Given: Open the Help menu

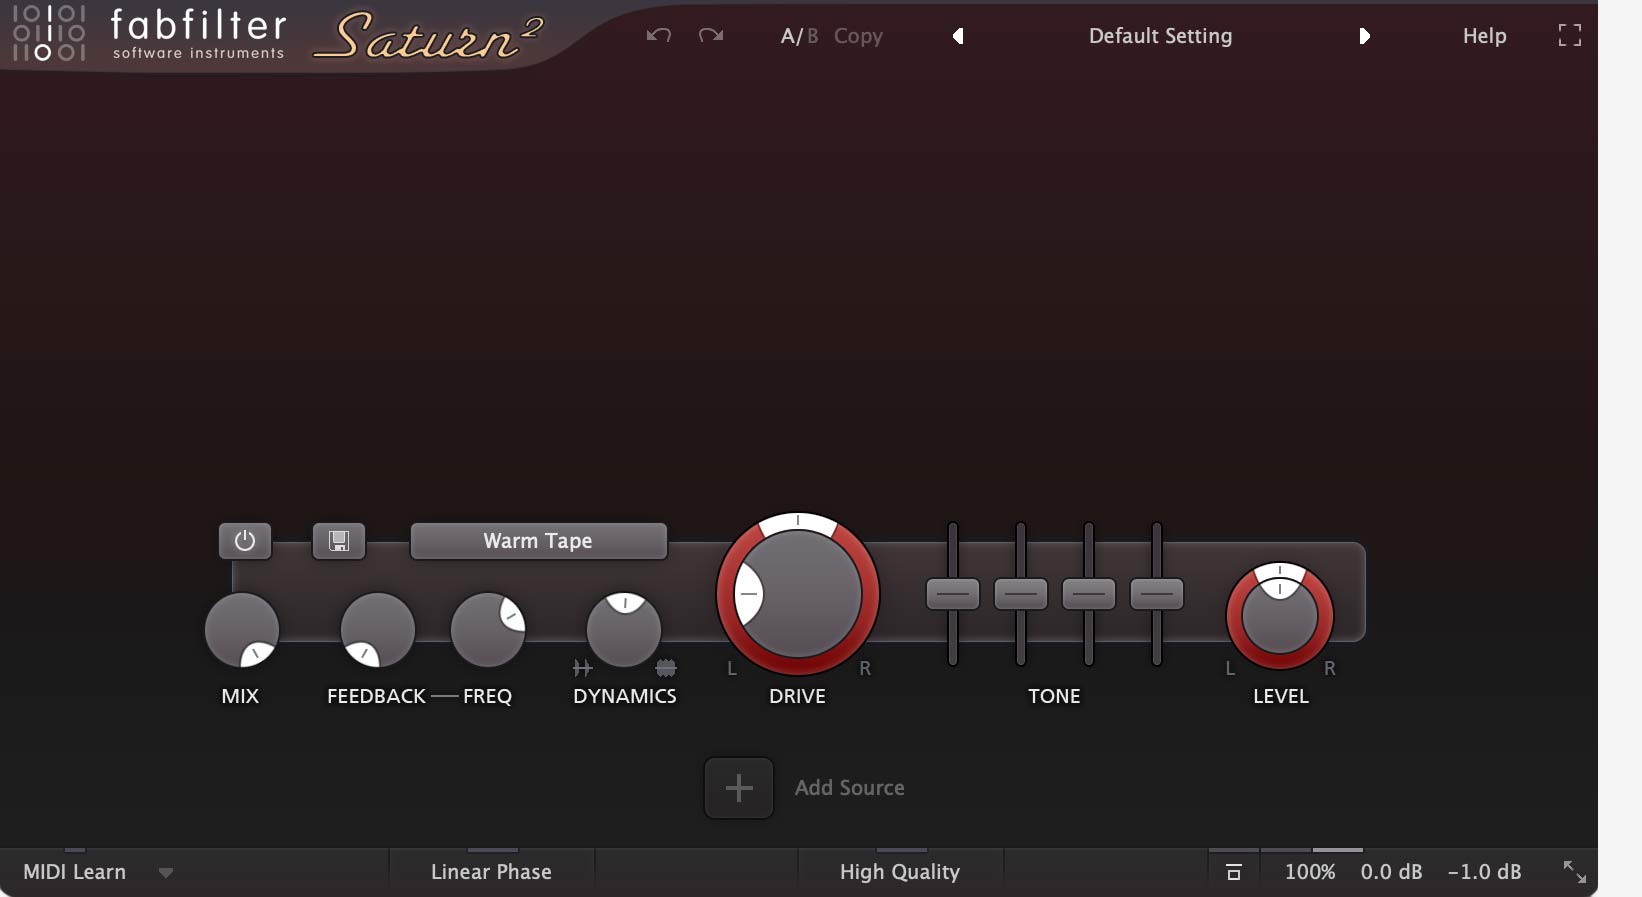Looking at the screenshot, I should click(1484, 36).
